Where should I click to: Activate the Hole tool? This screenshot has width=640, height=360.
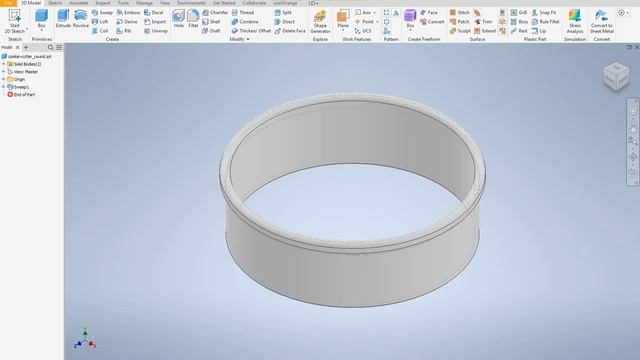pyautogui.click(x=178, y=19)
